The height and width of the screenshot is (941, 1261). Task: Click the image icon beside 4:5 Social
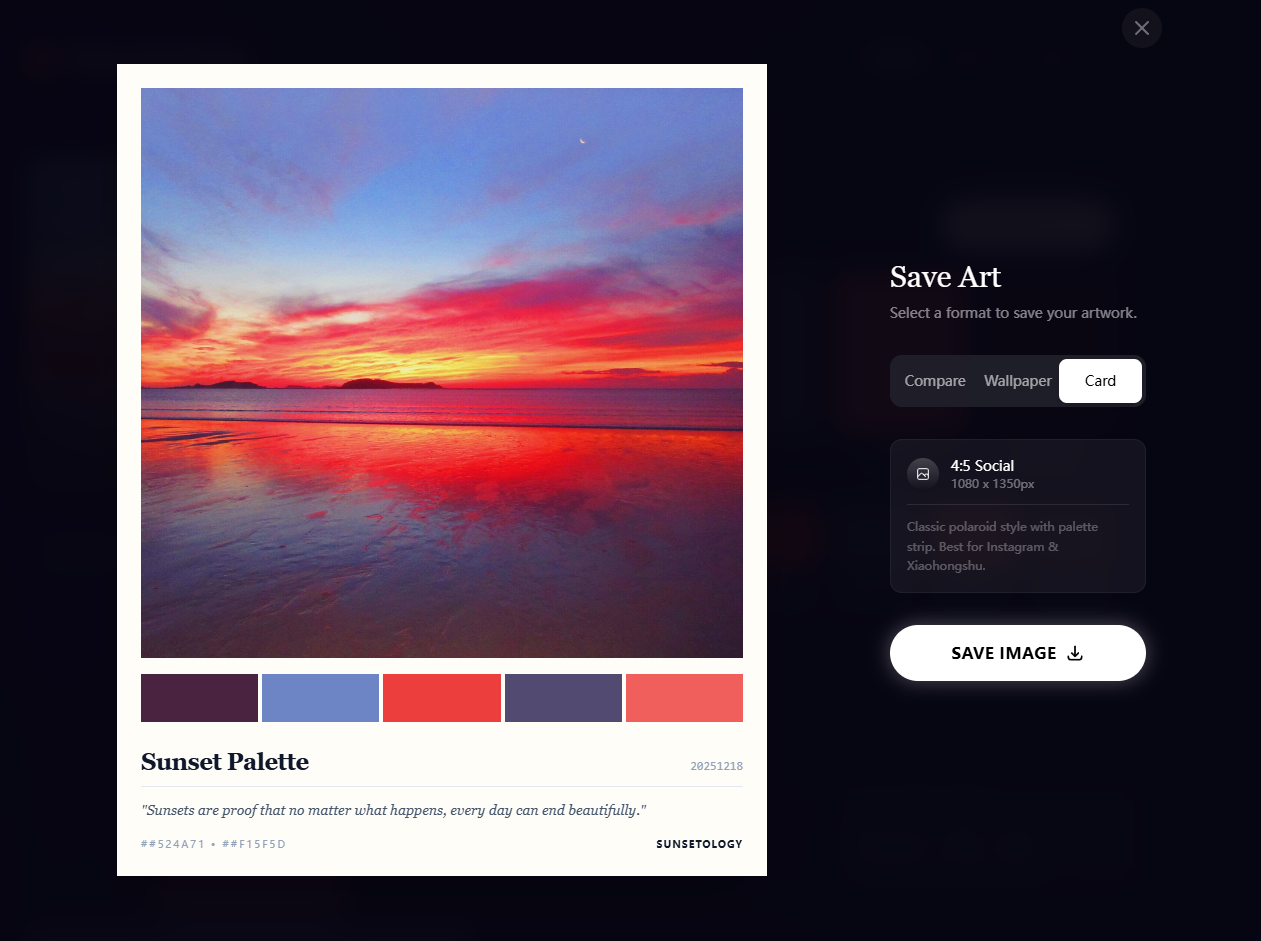pos(923,474)
